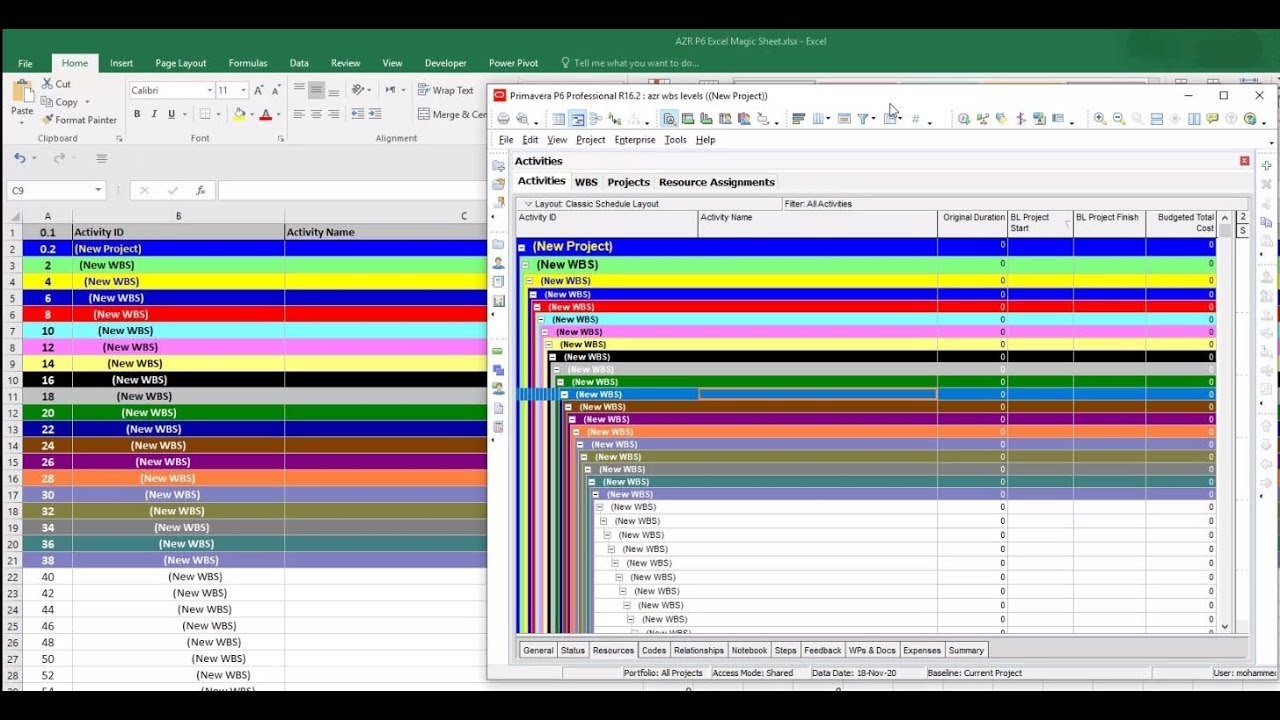Select the Excel row header 10
This screenshot has height=720, width=1280.
pos(12,380)
